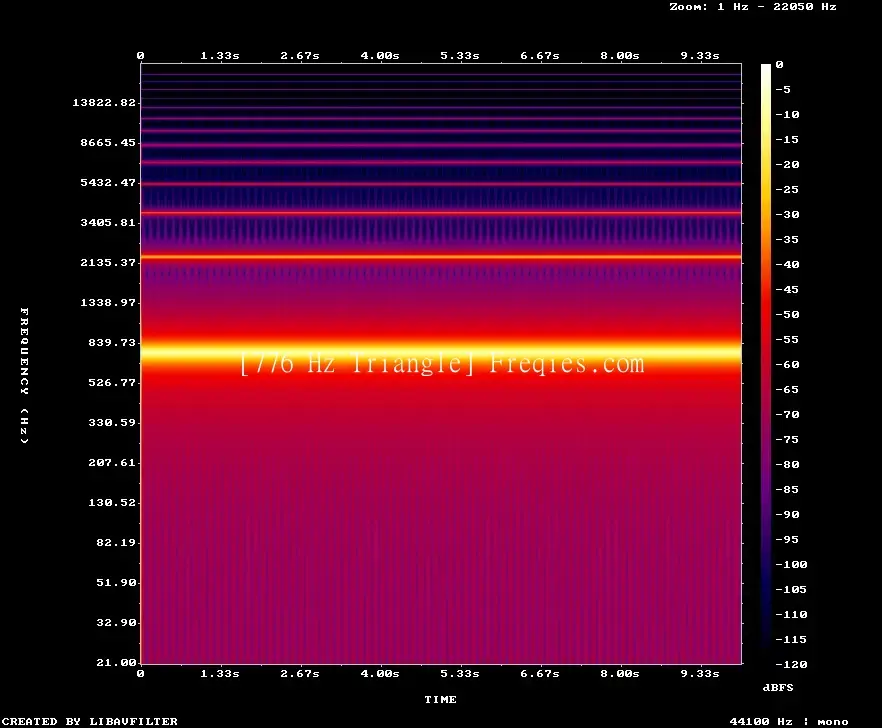Select the -110 dBFS scale label
The image size is (882, 728).
pos(791,614)
